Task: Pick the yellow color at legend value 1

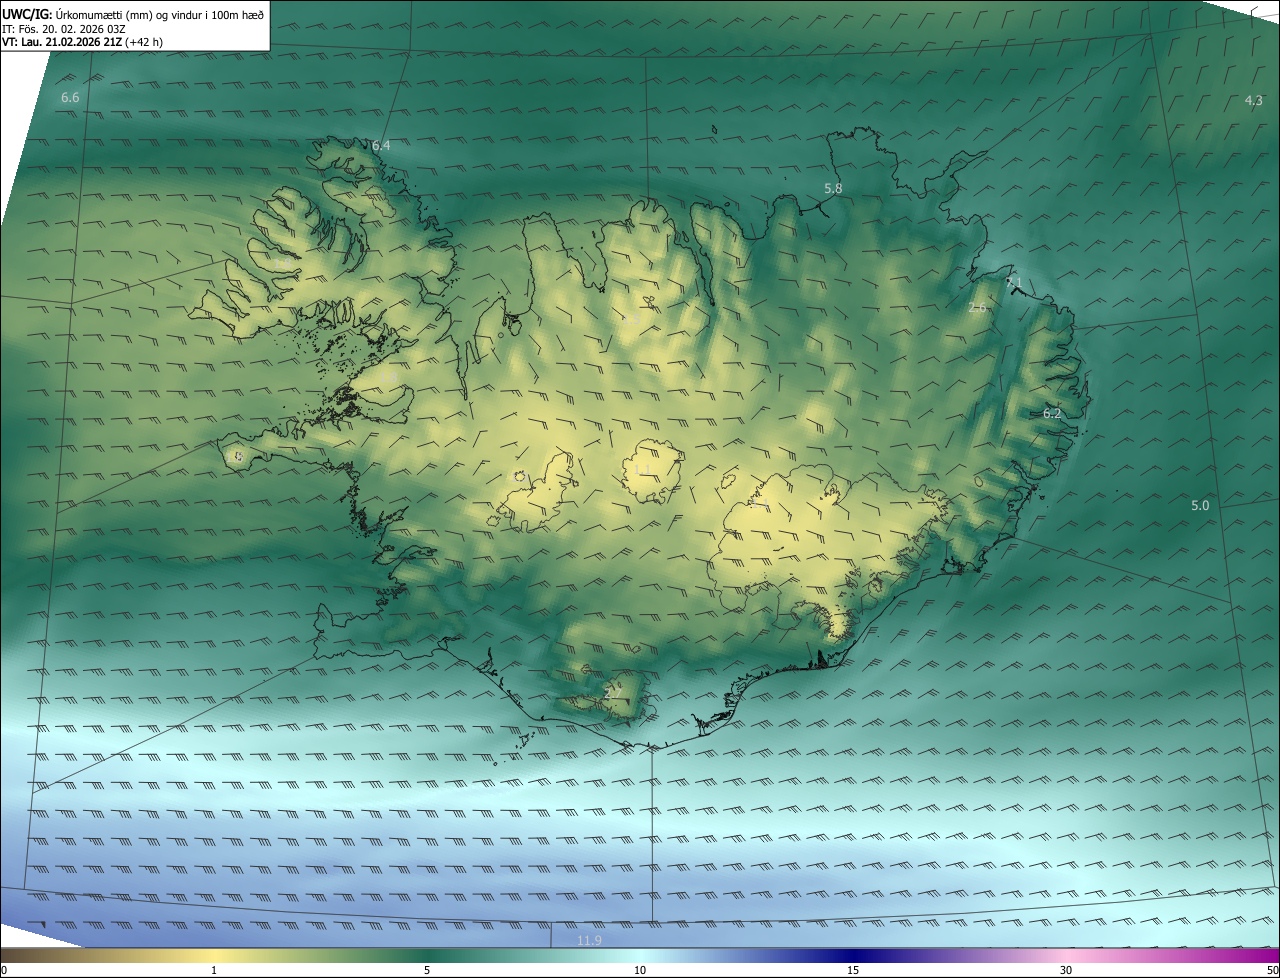Action: [214, 955]
